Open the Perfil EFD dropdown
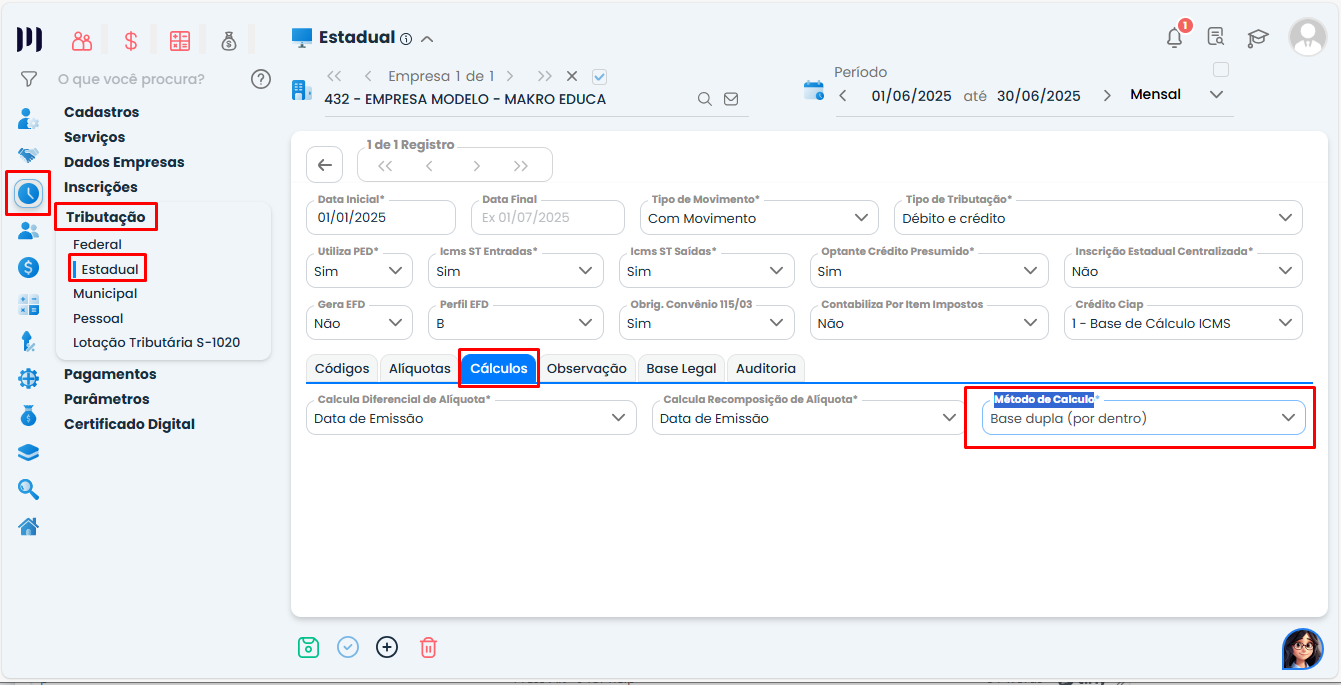The height and width of the screenshot is (685, 1341). point(515,323)
